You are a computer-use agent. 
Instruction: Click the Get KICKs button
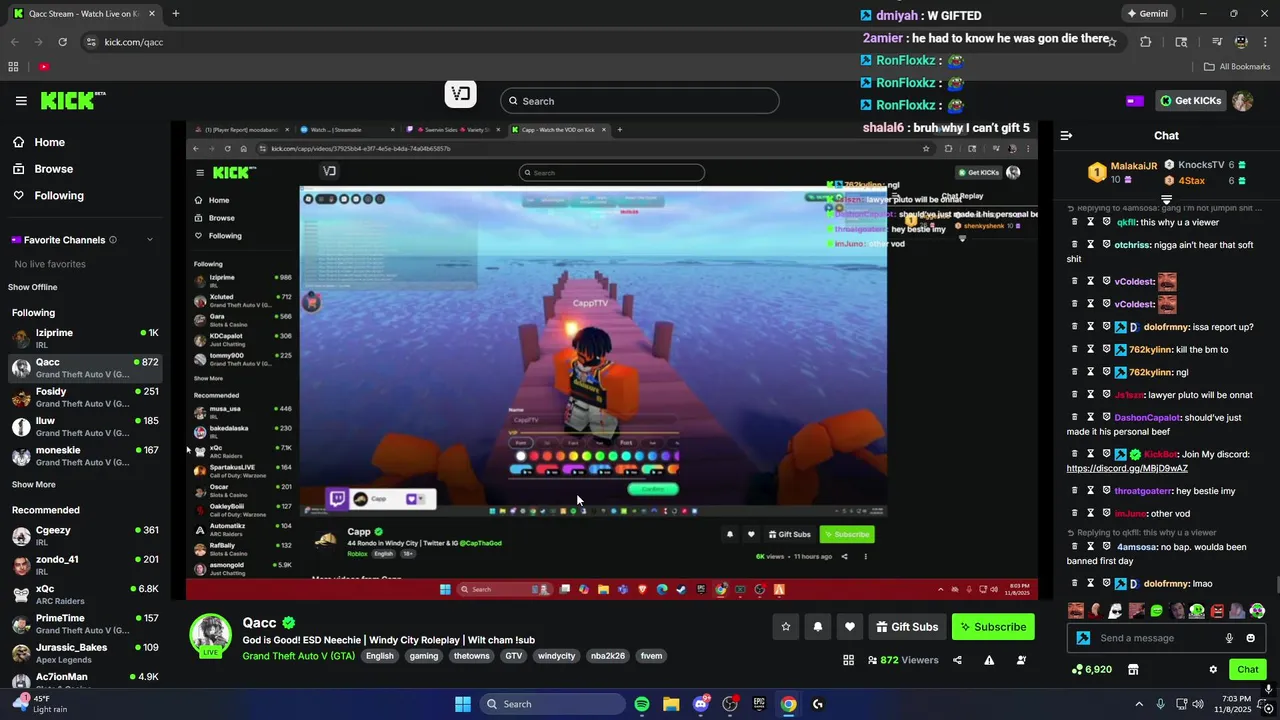click(x=1190, y=101)
